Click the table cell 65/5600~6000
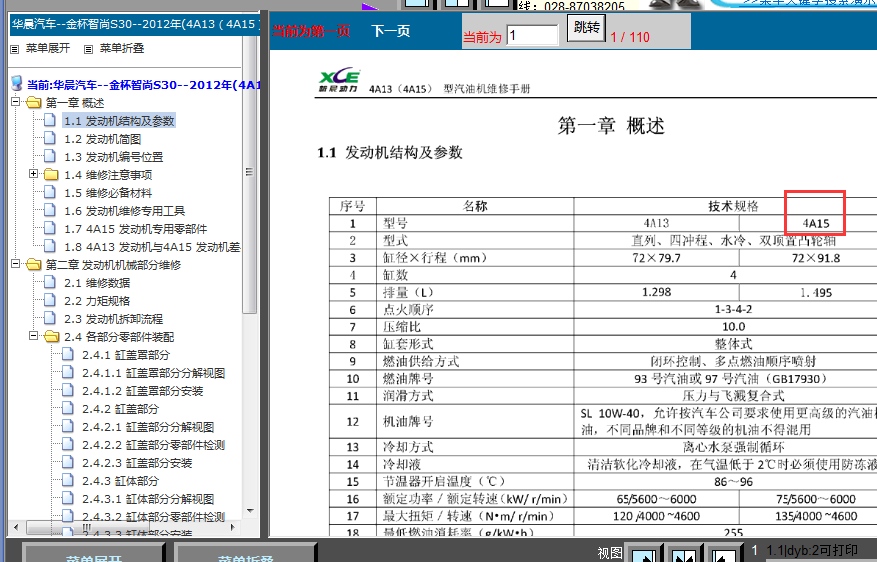 [656, 499]
